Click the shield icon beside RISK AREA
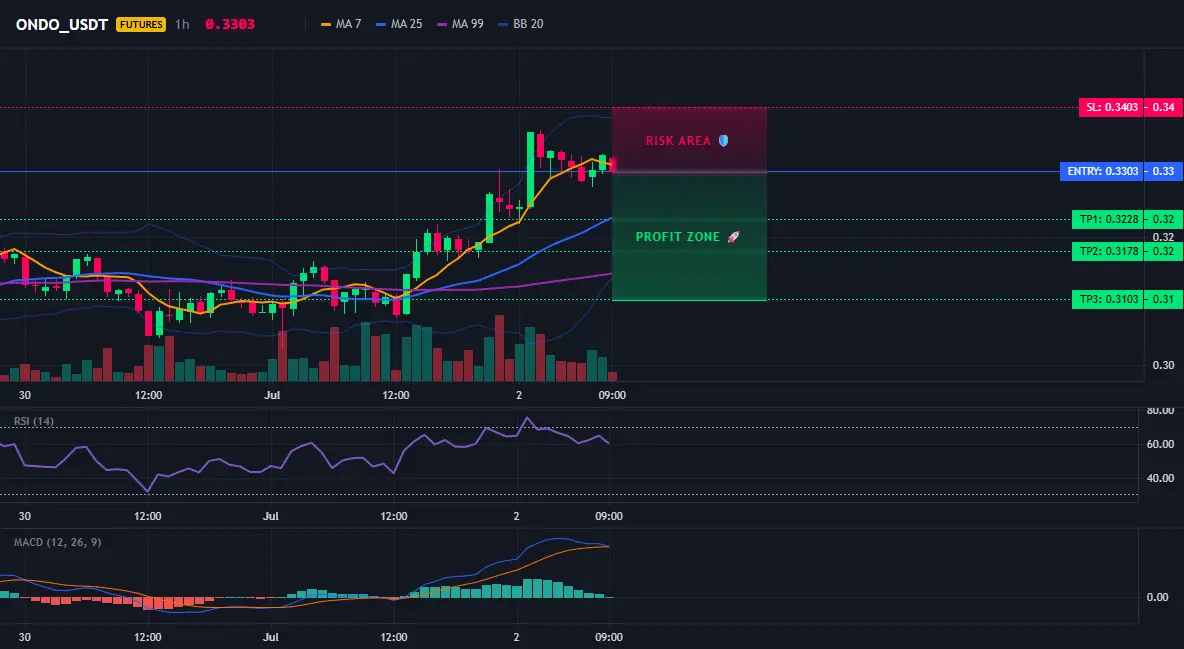This screenshot has width=1184, height=649. (723, 141)
